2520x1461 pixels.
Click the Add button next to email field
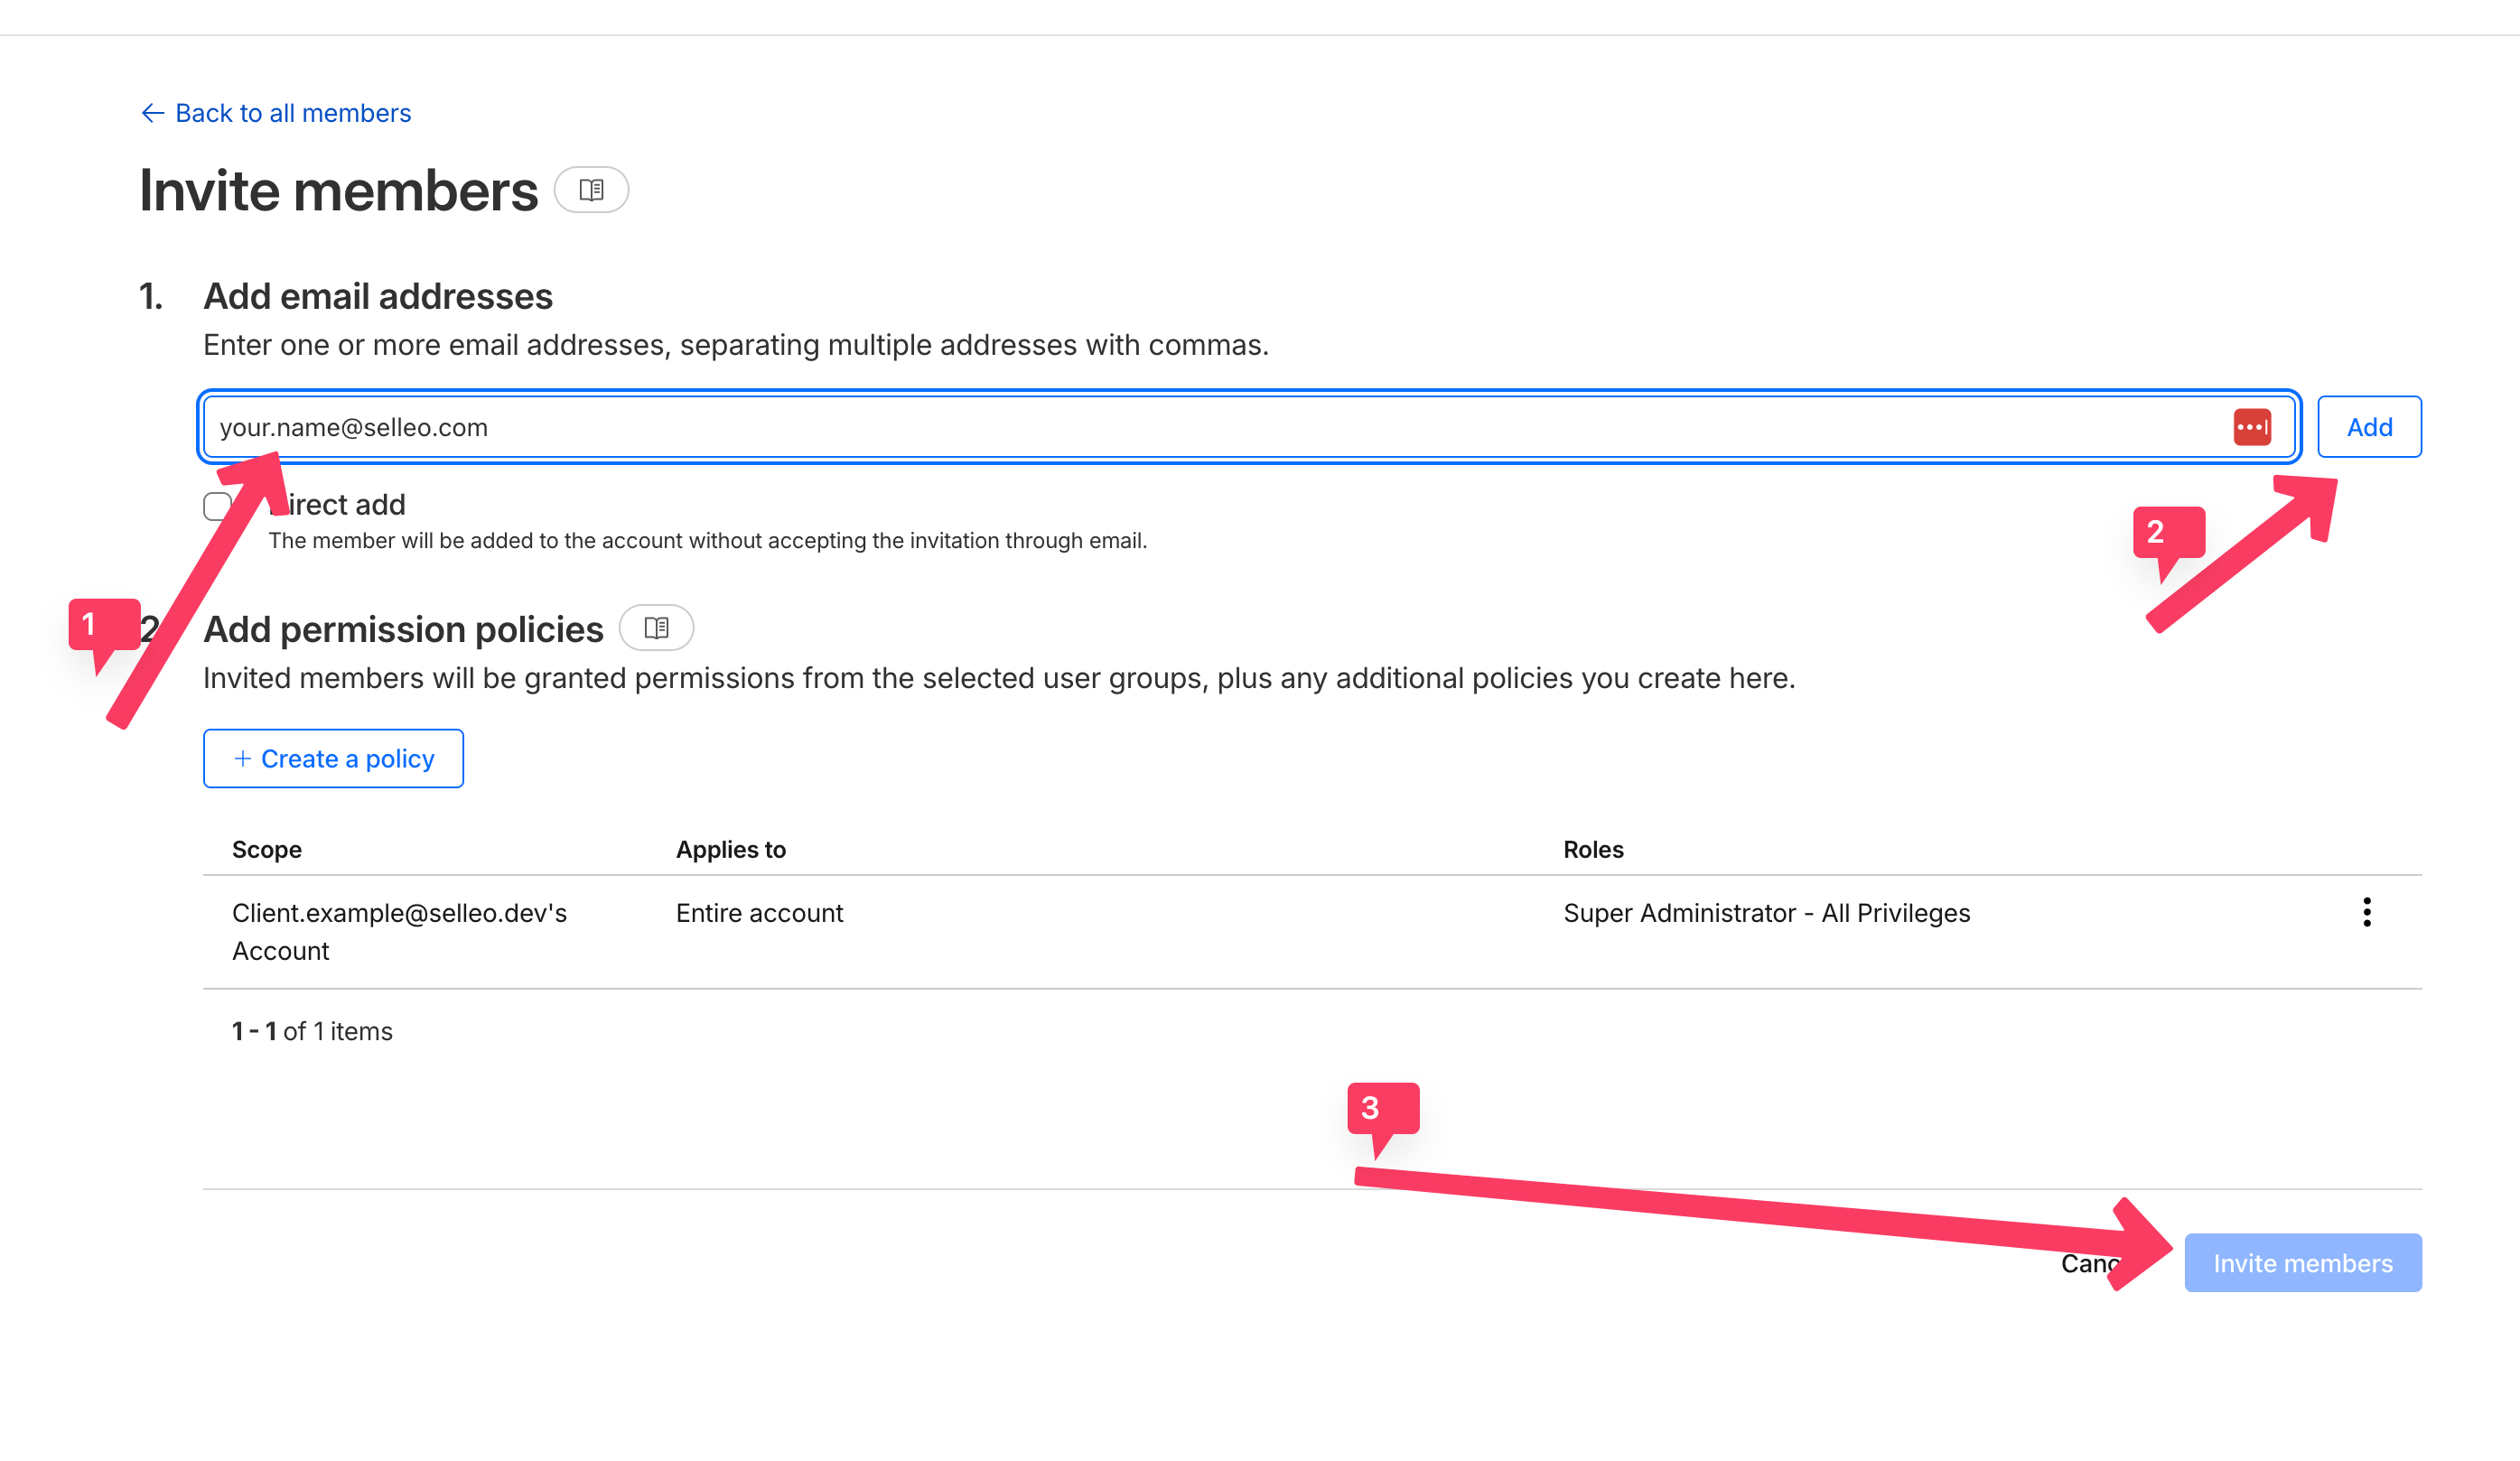[x=2368, y=427]
